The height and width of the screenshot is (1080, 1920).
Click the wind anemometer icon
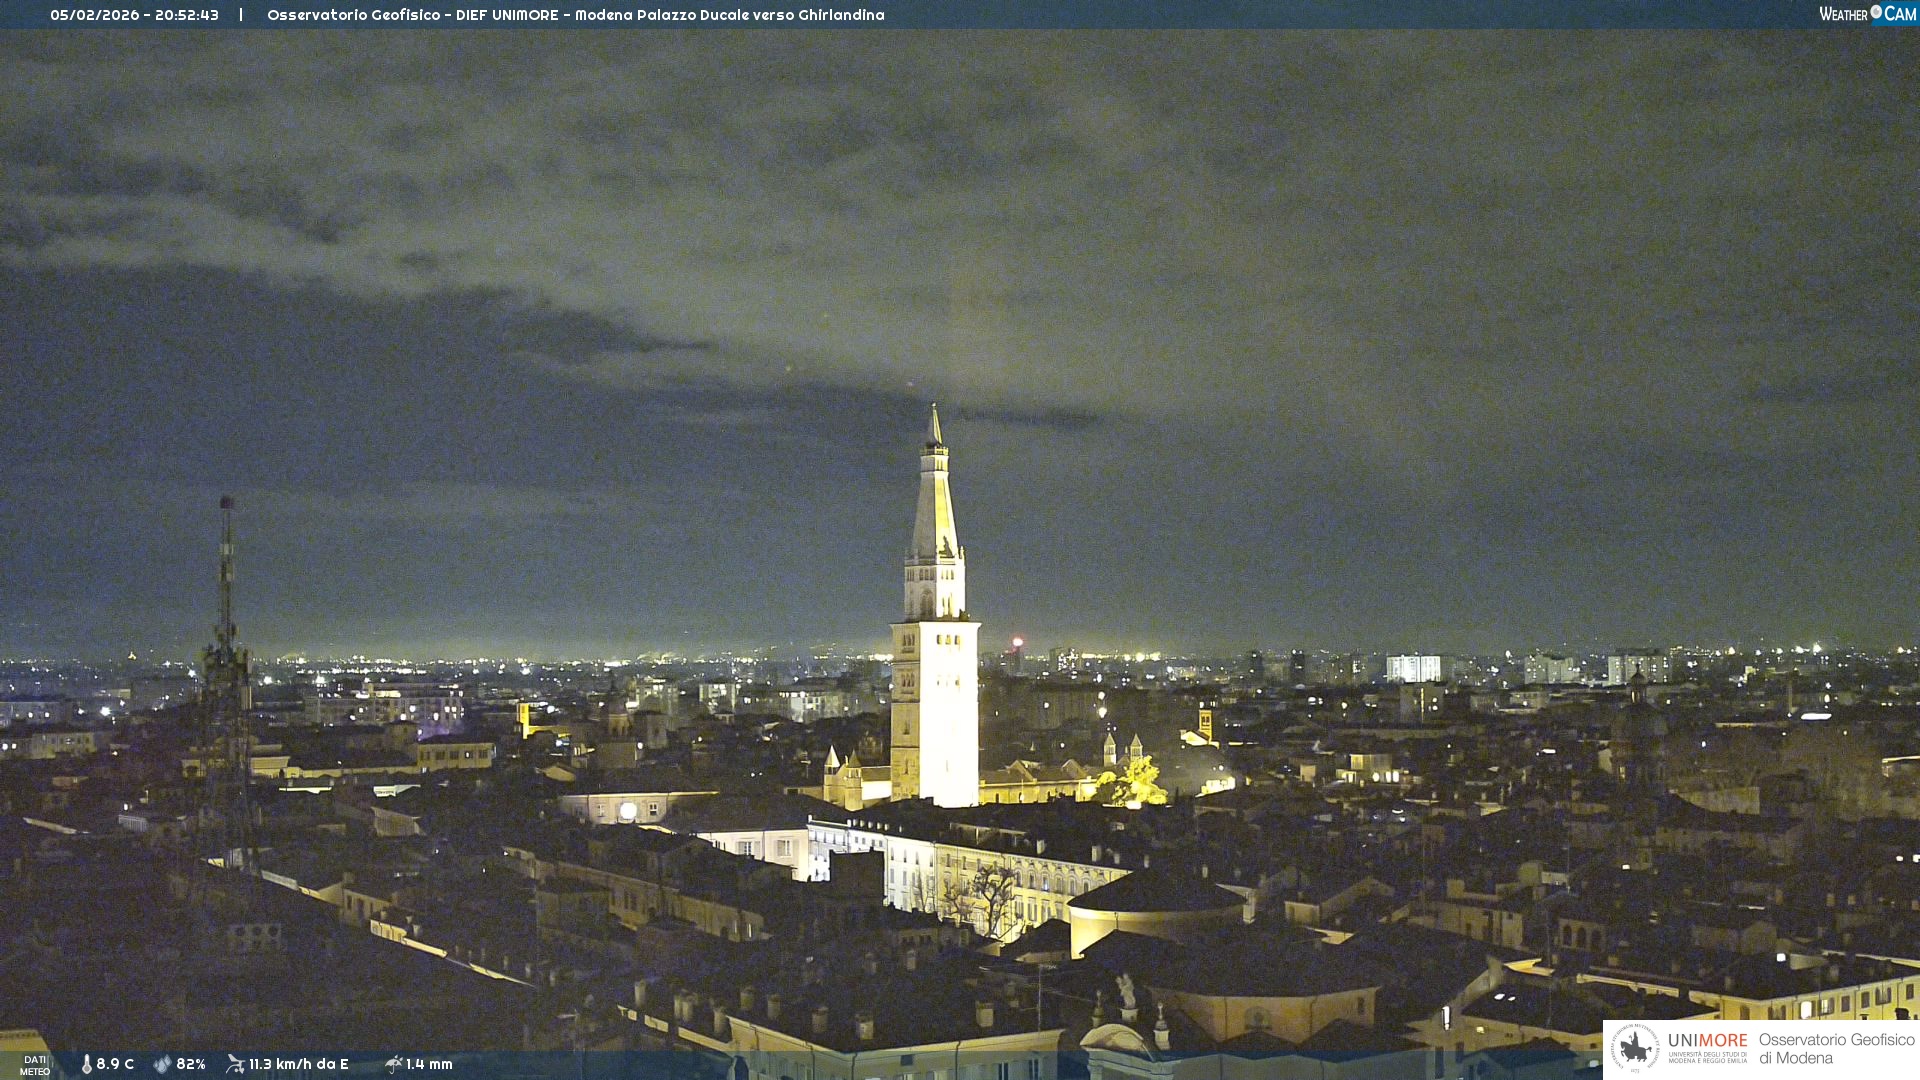point(235,1064)
